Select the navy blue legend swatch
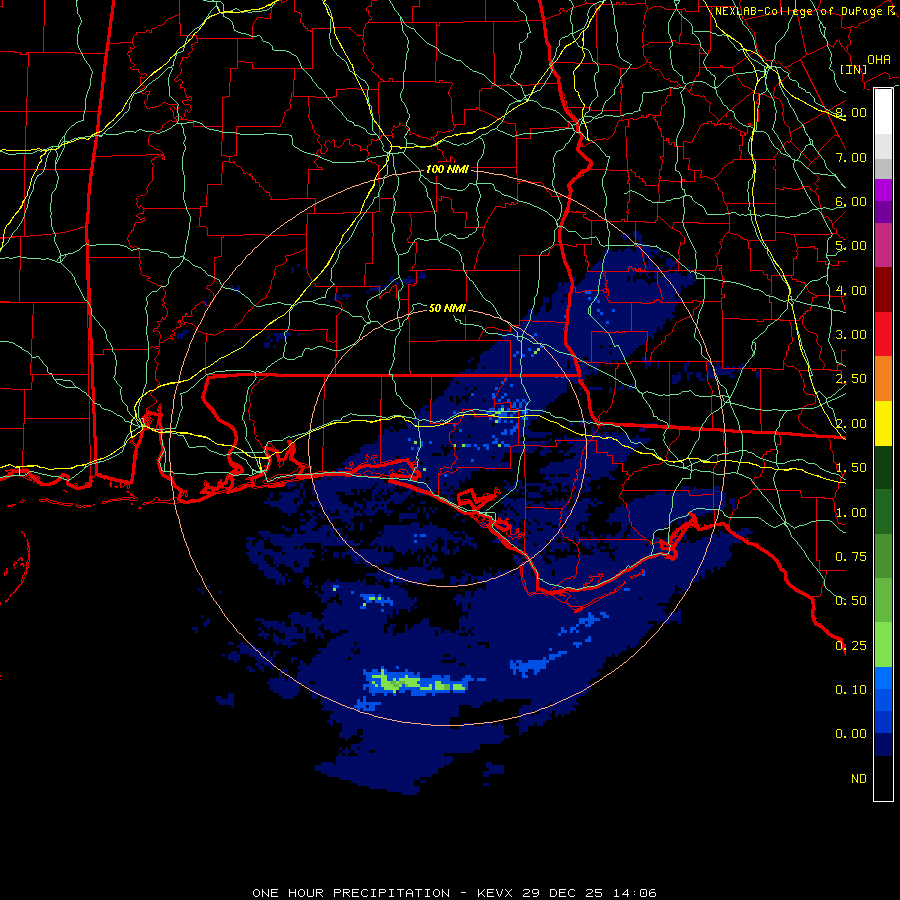Image resolution: width=900 pixels, height=900 pixels. click(x=883, y=744)
